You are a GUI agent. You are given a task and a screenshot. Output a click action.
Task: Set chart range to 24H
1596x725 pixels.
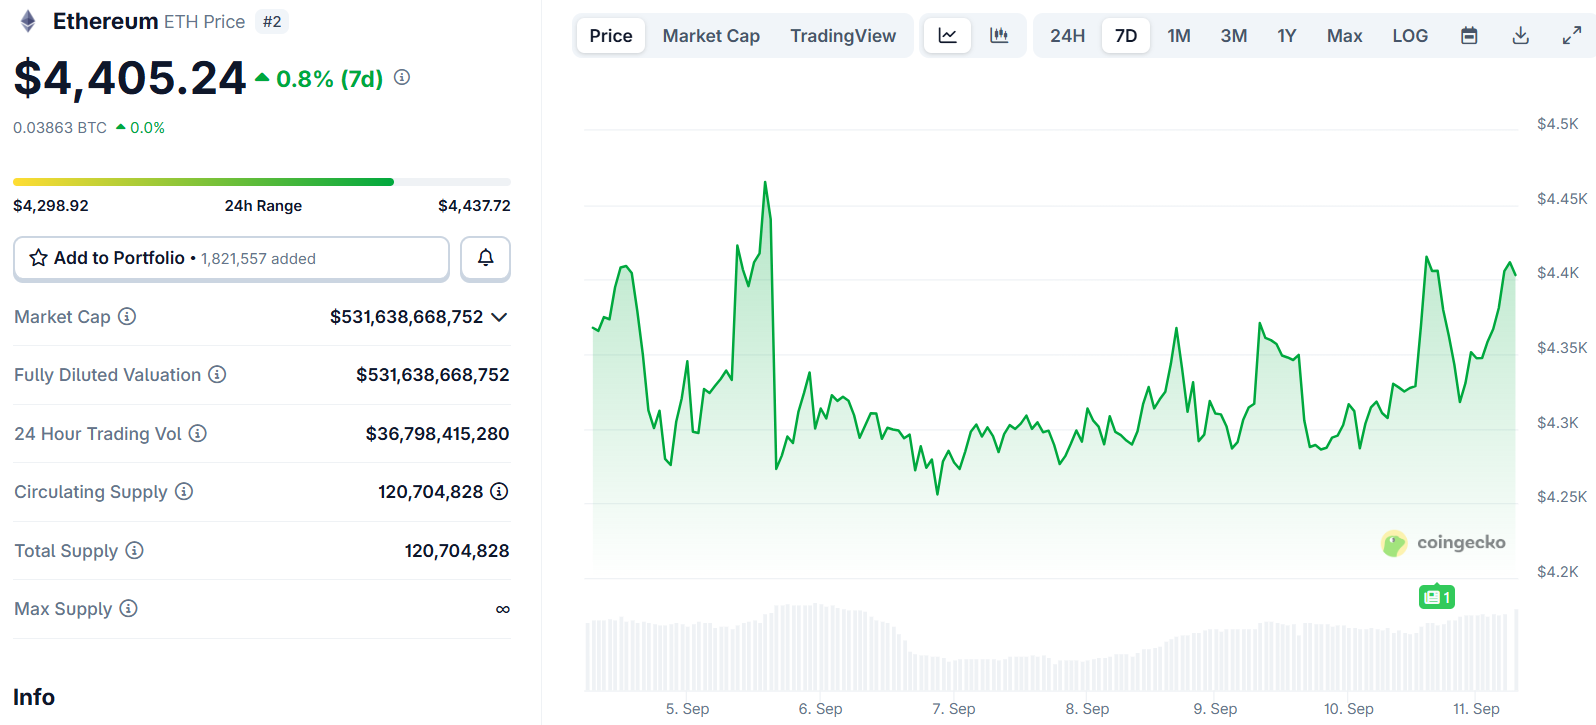(x=1067, y=36)
